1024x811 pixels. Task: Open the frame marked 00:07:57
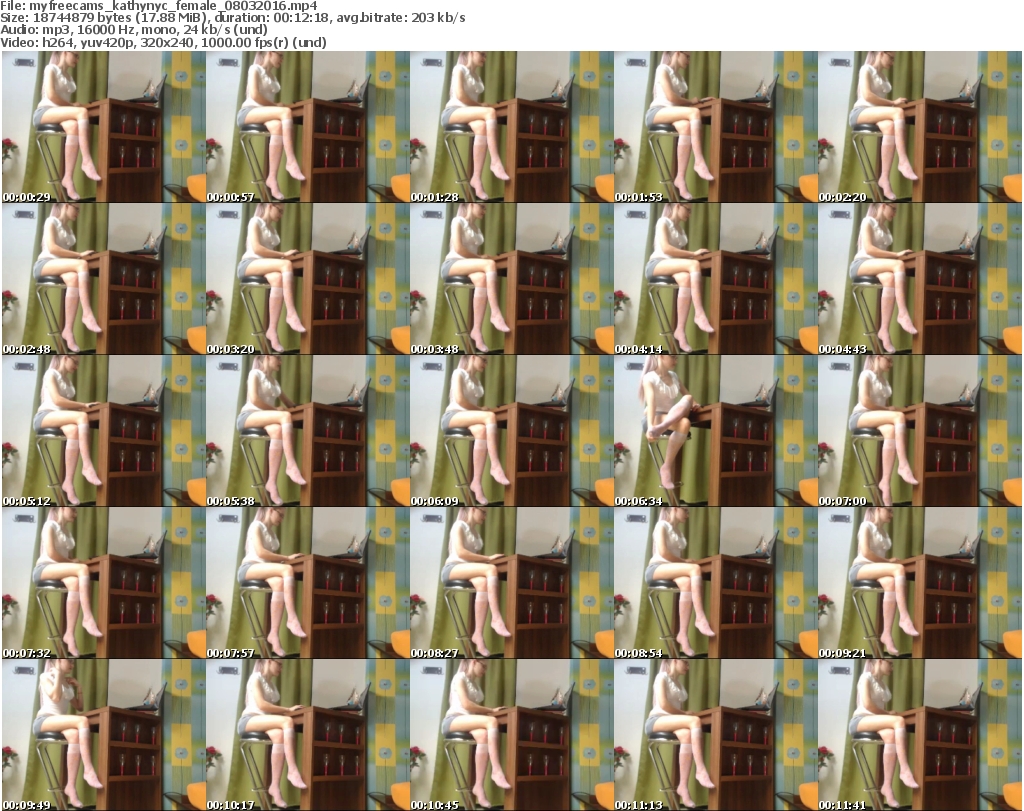[306, 583]
